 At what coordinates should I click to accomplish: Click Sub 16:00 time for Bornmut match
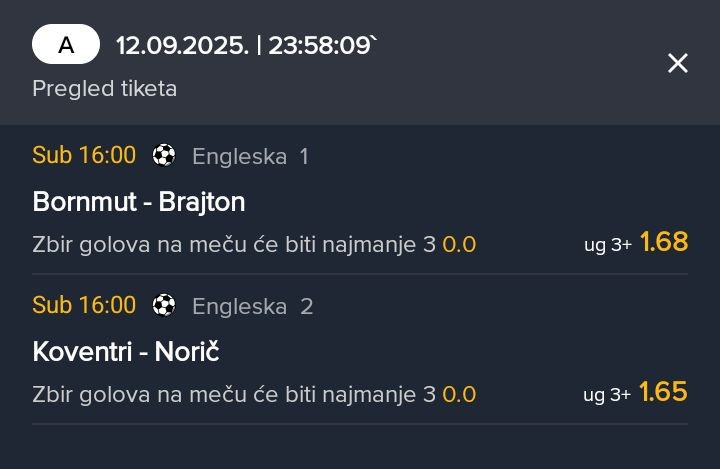coord(84,155)
